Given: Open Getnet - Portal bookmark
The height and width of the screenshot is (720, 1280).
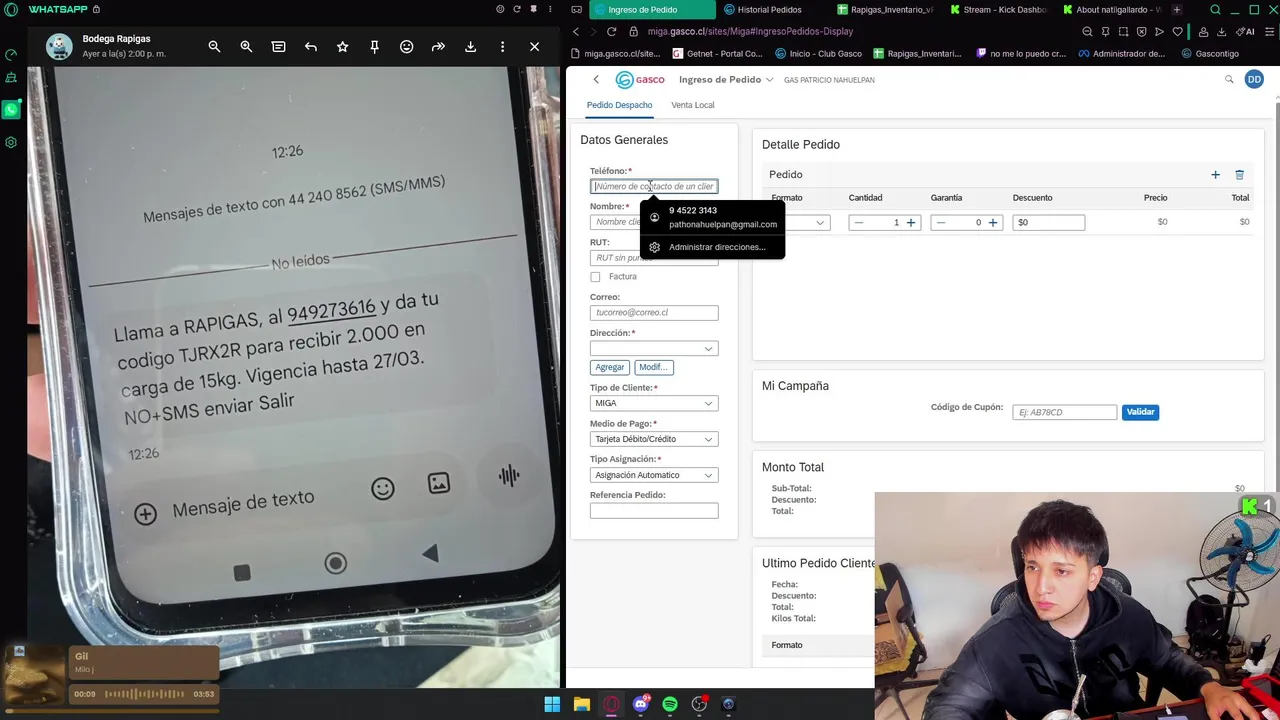Looking at the screenshot, I should (716, 53).
